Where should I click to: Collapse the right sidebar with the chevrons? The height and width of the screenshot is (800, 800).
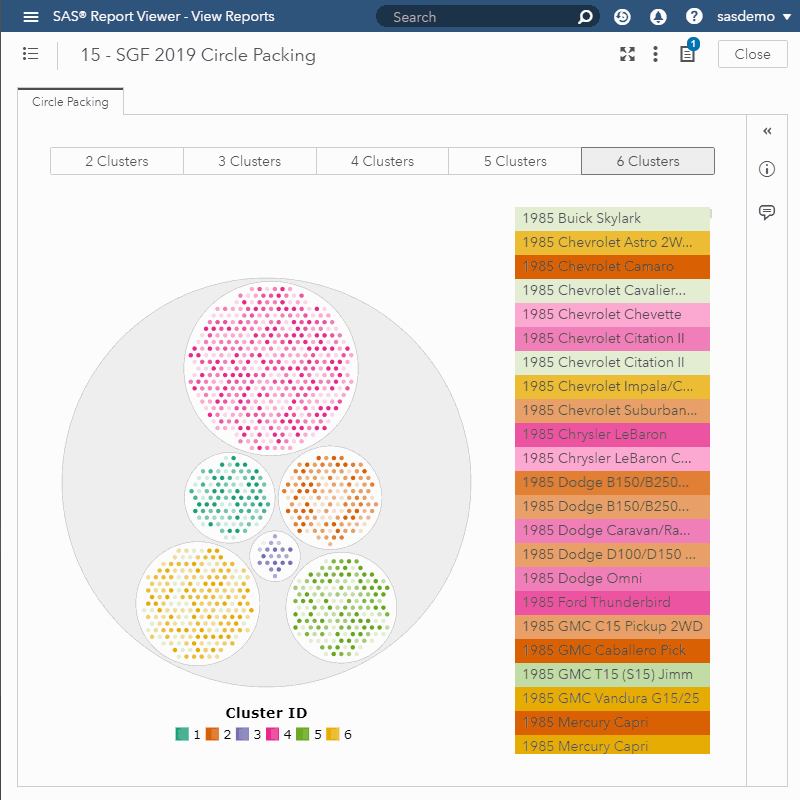[767, 131]
